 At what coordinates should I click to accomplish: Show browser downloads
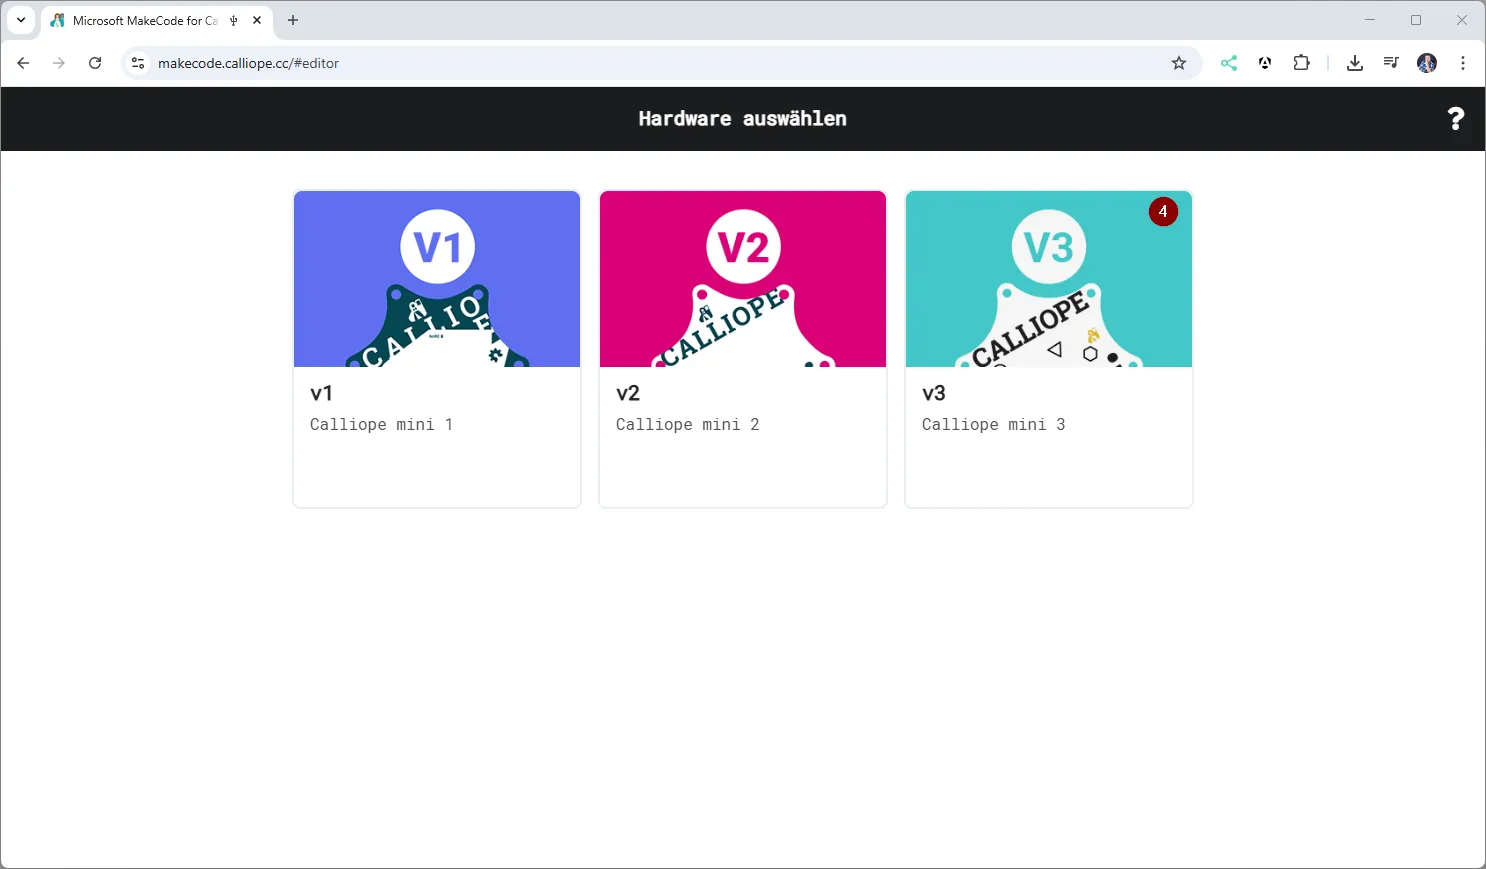click(1355, 63)
